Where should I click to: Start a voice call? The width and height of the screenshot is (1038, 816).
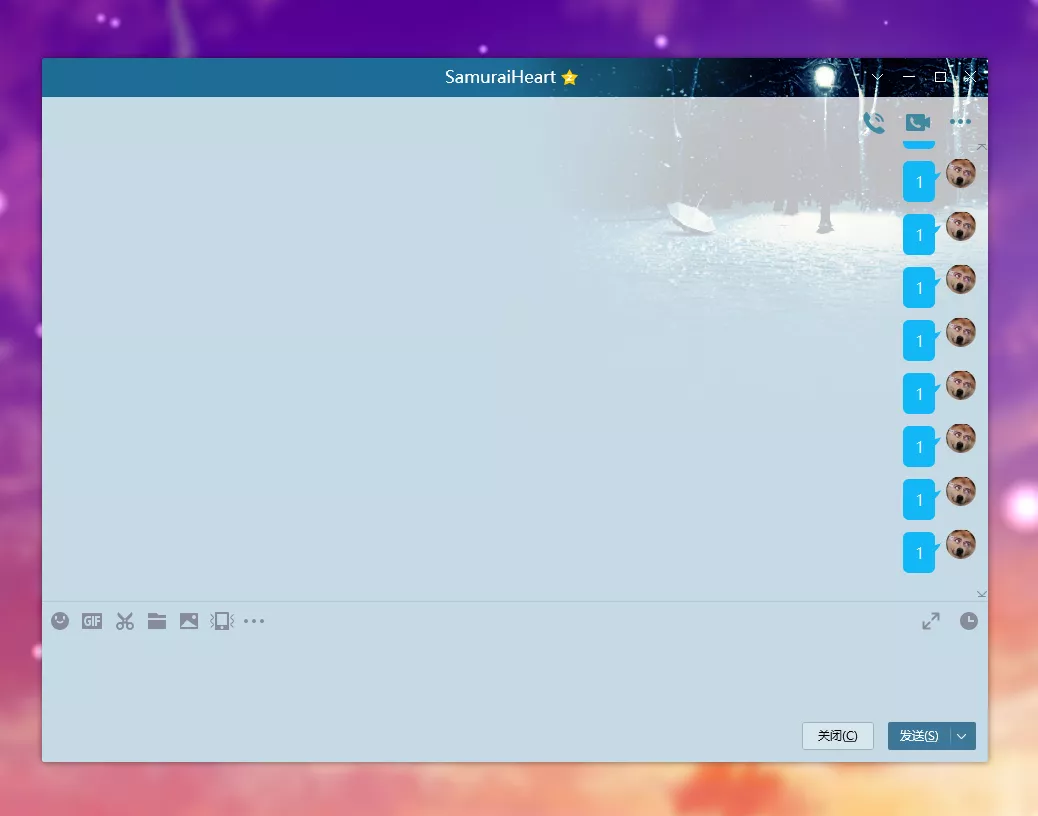tap(874, 122)
